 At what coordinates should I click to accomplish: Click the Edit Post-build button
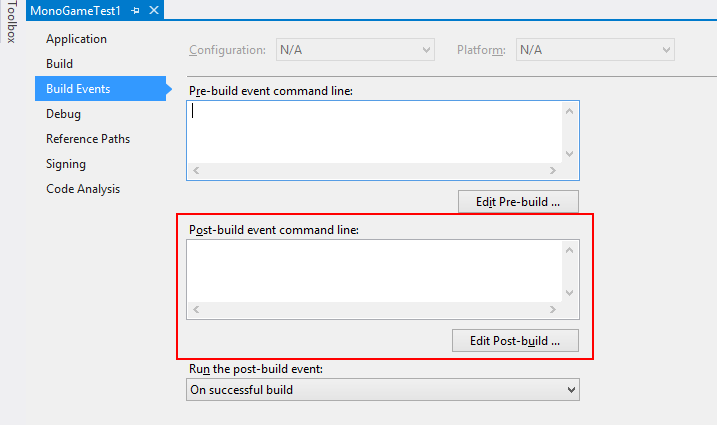(x=515, y=341)
